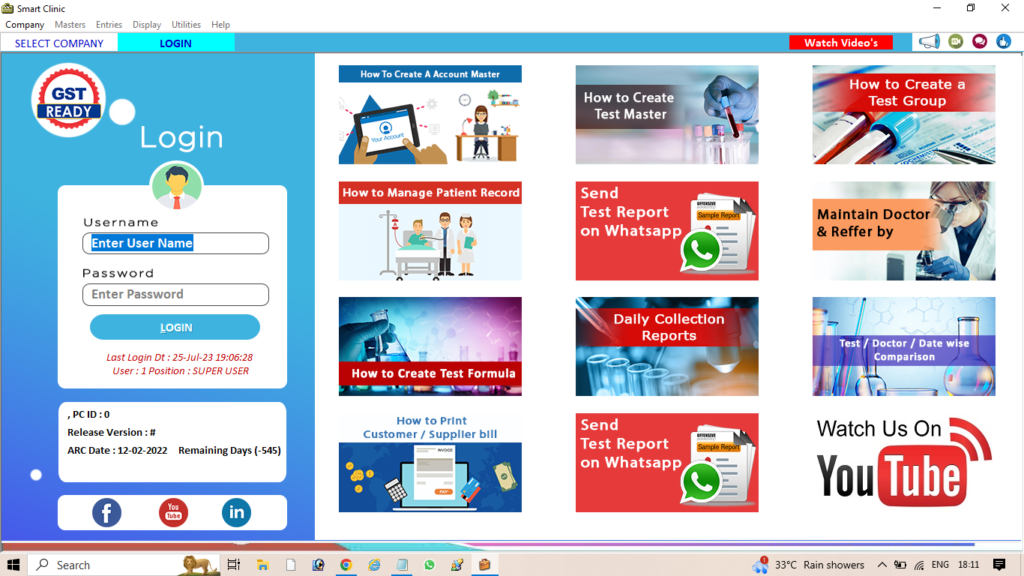Switch to the SELECT COMPANY tab
1024x576 pixels.
59,43
